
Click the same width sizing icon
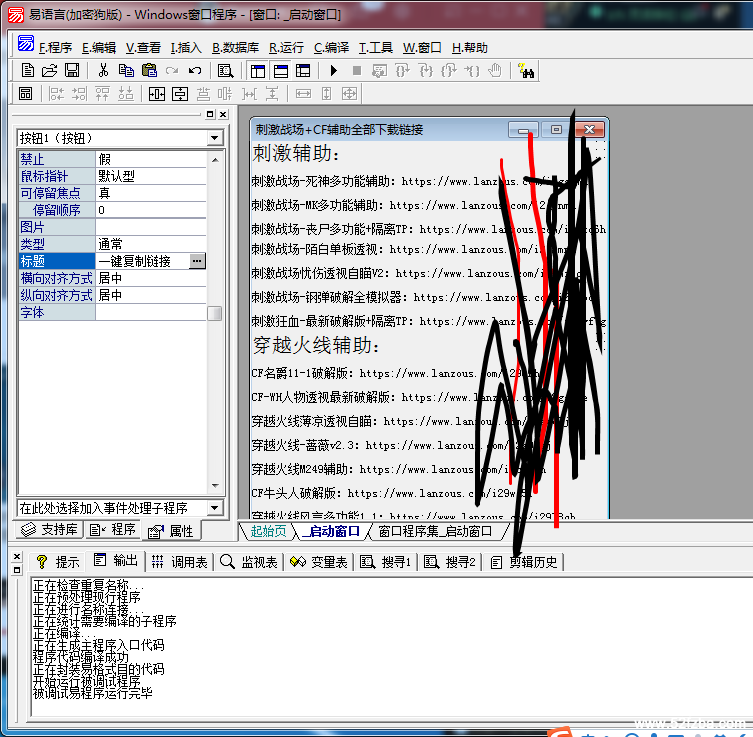pyautogui.click(x=303, y=94)
